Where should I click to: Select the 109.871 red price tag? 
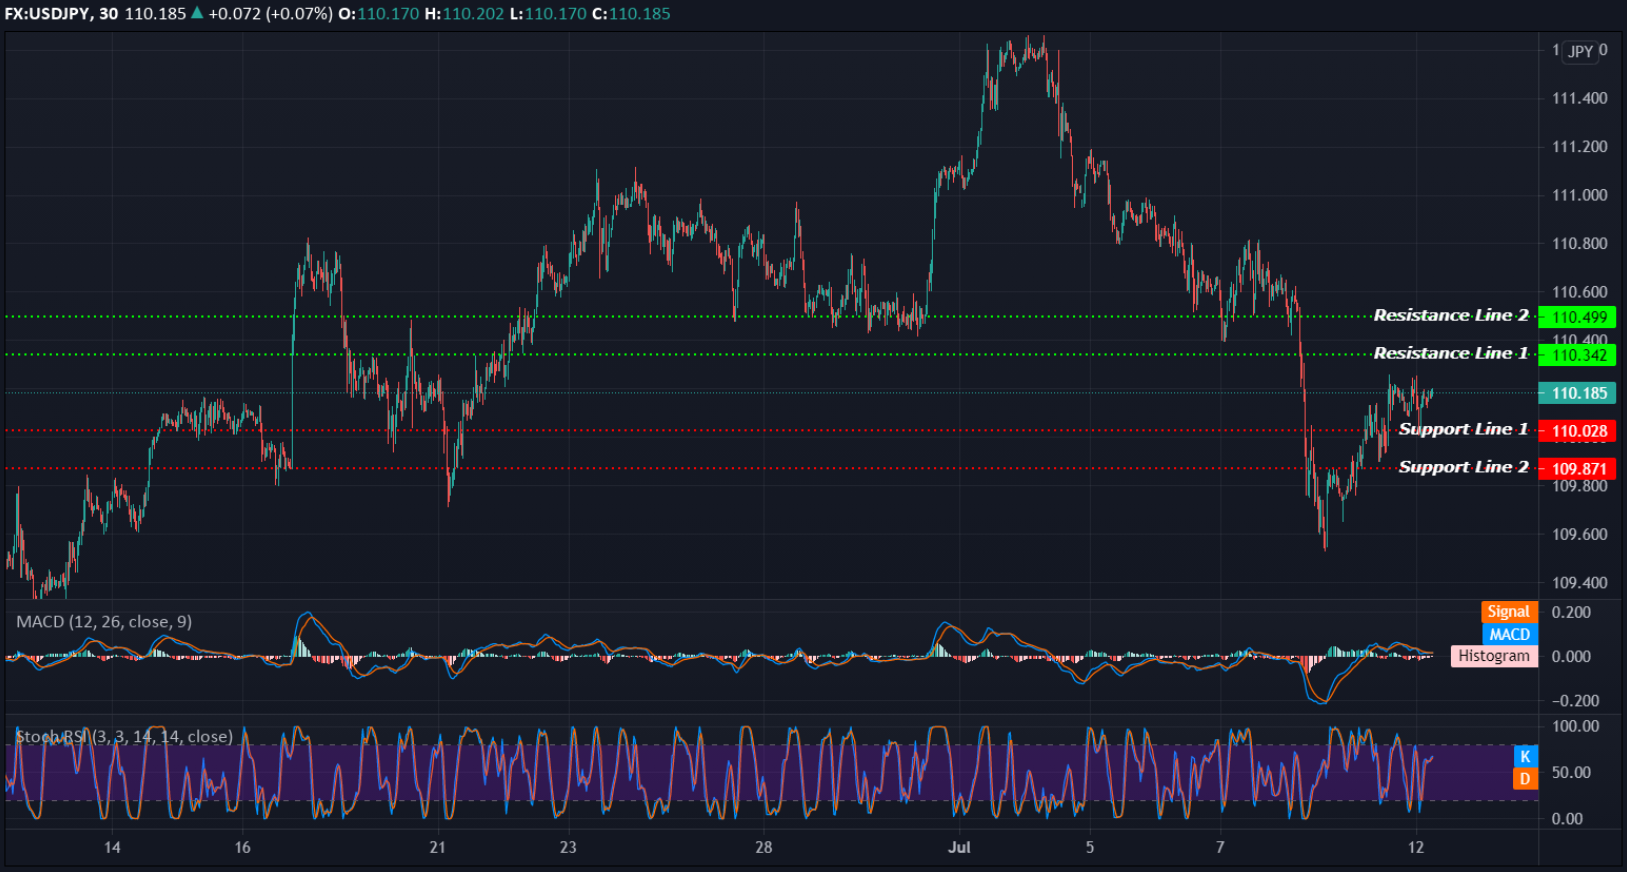pos(1577,469)
